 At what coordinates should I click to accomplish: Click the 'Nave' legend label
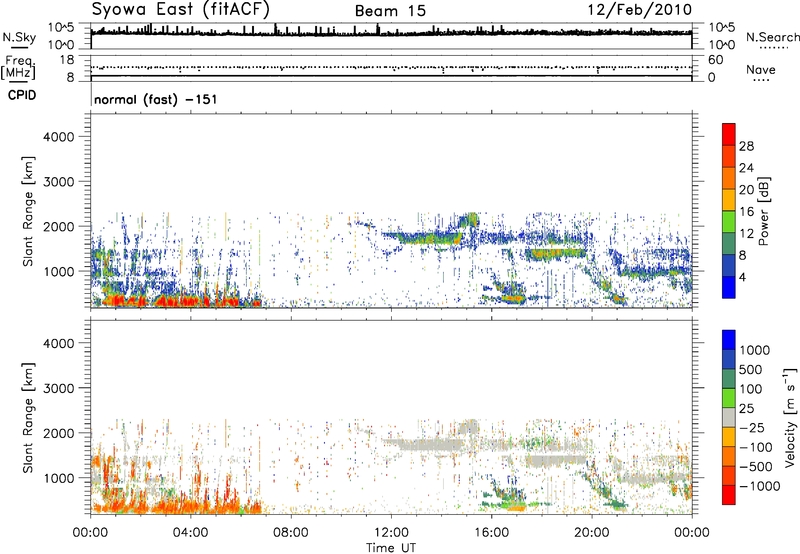click(761, 70)
